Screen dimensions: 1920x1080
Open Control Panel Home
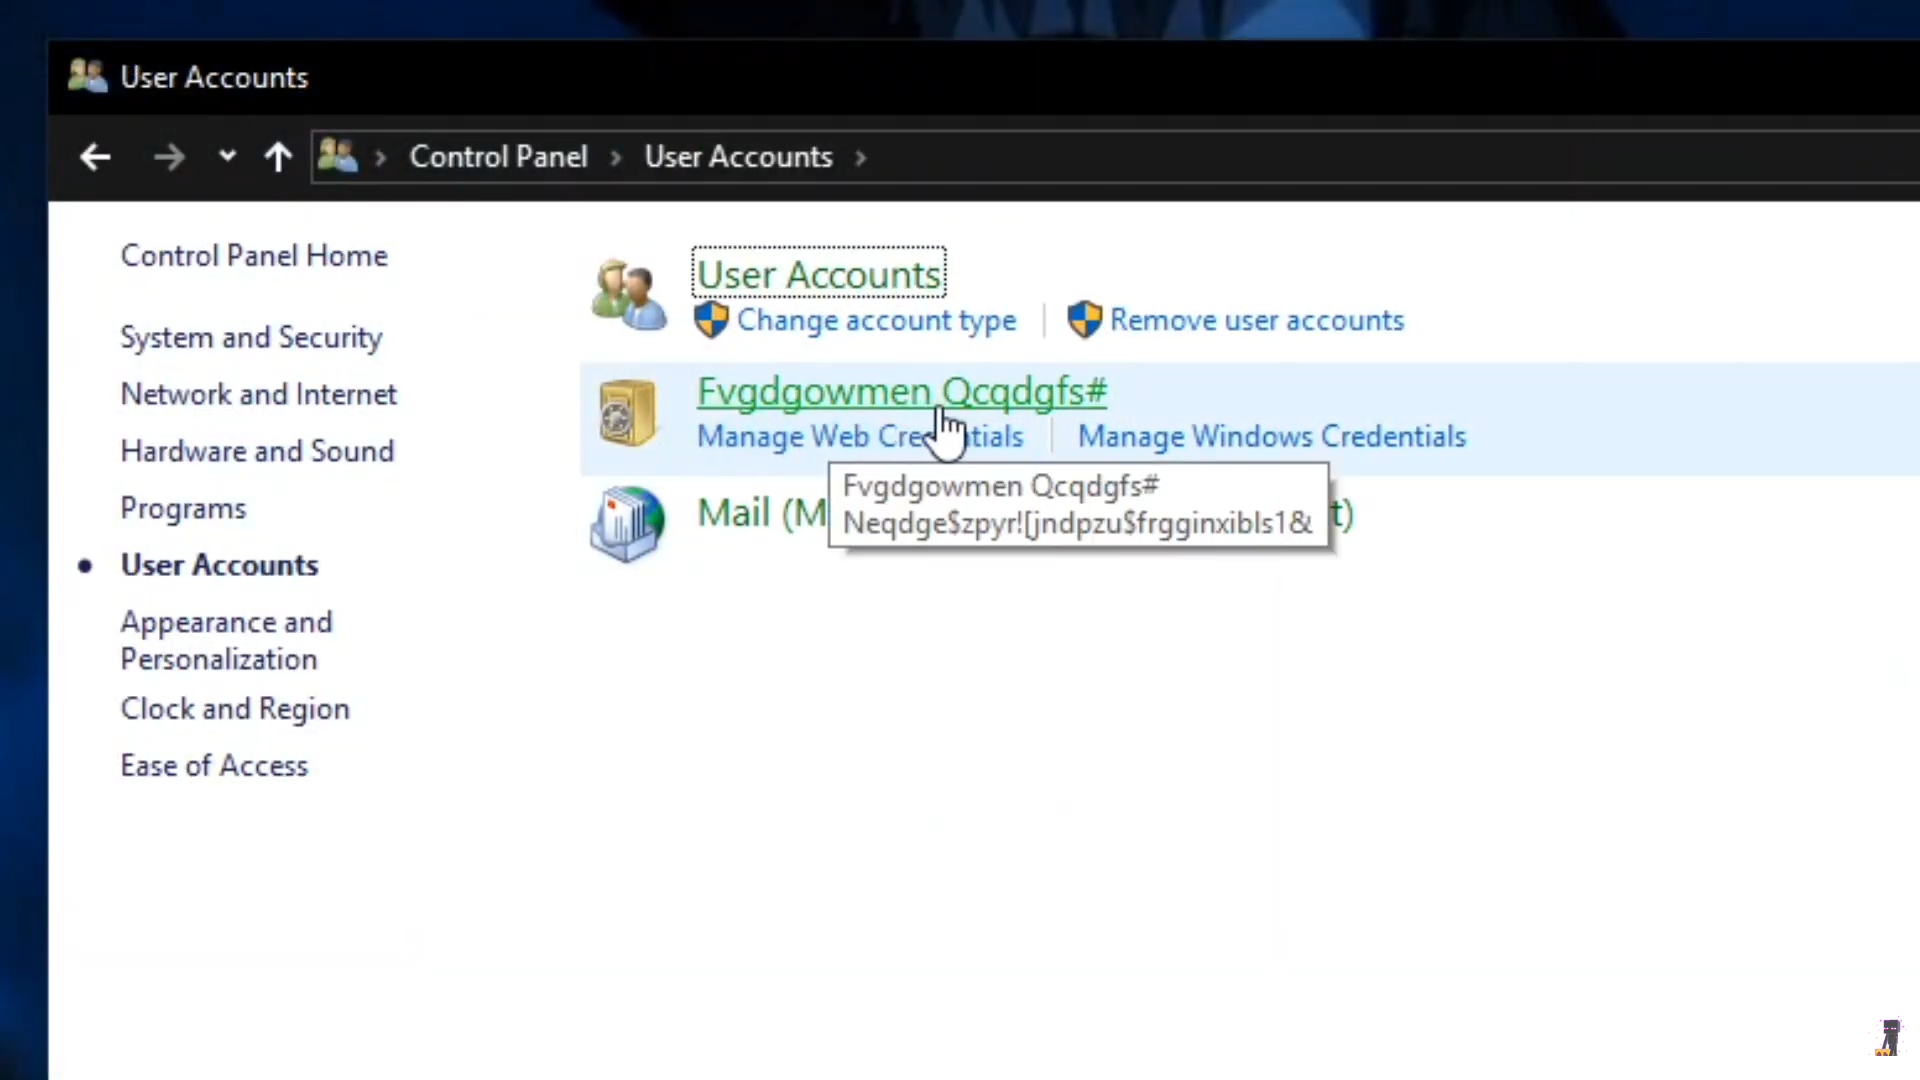[x=254, y=256]
